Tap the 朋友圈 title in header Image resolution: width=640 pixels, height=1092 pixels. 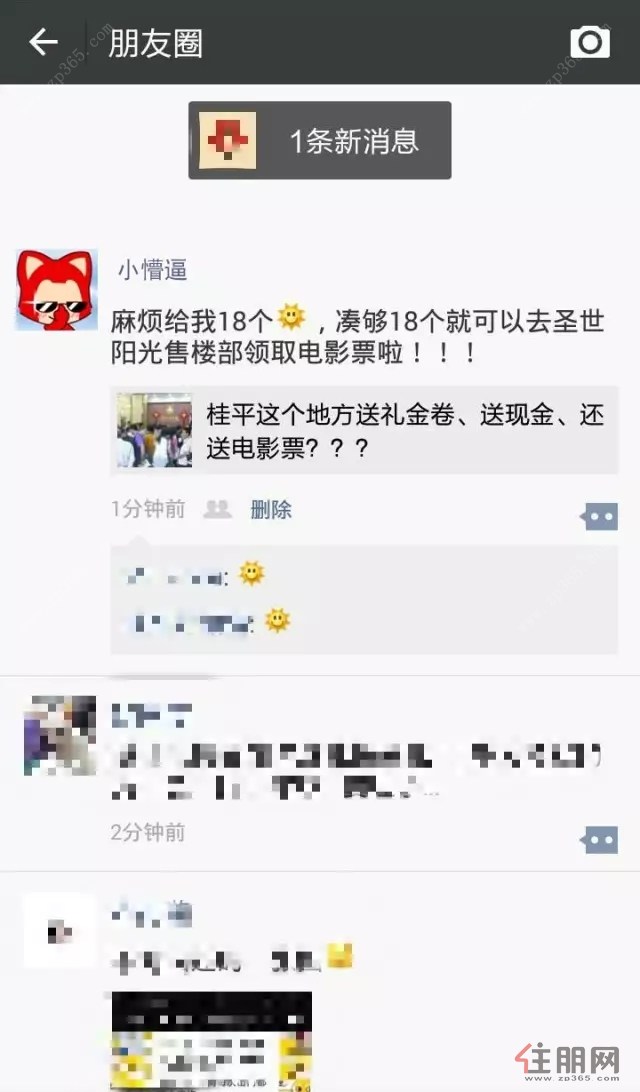tap(155, 43)
